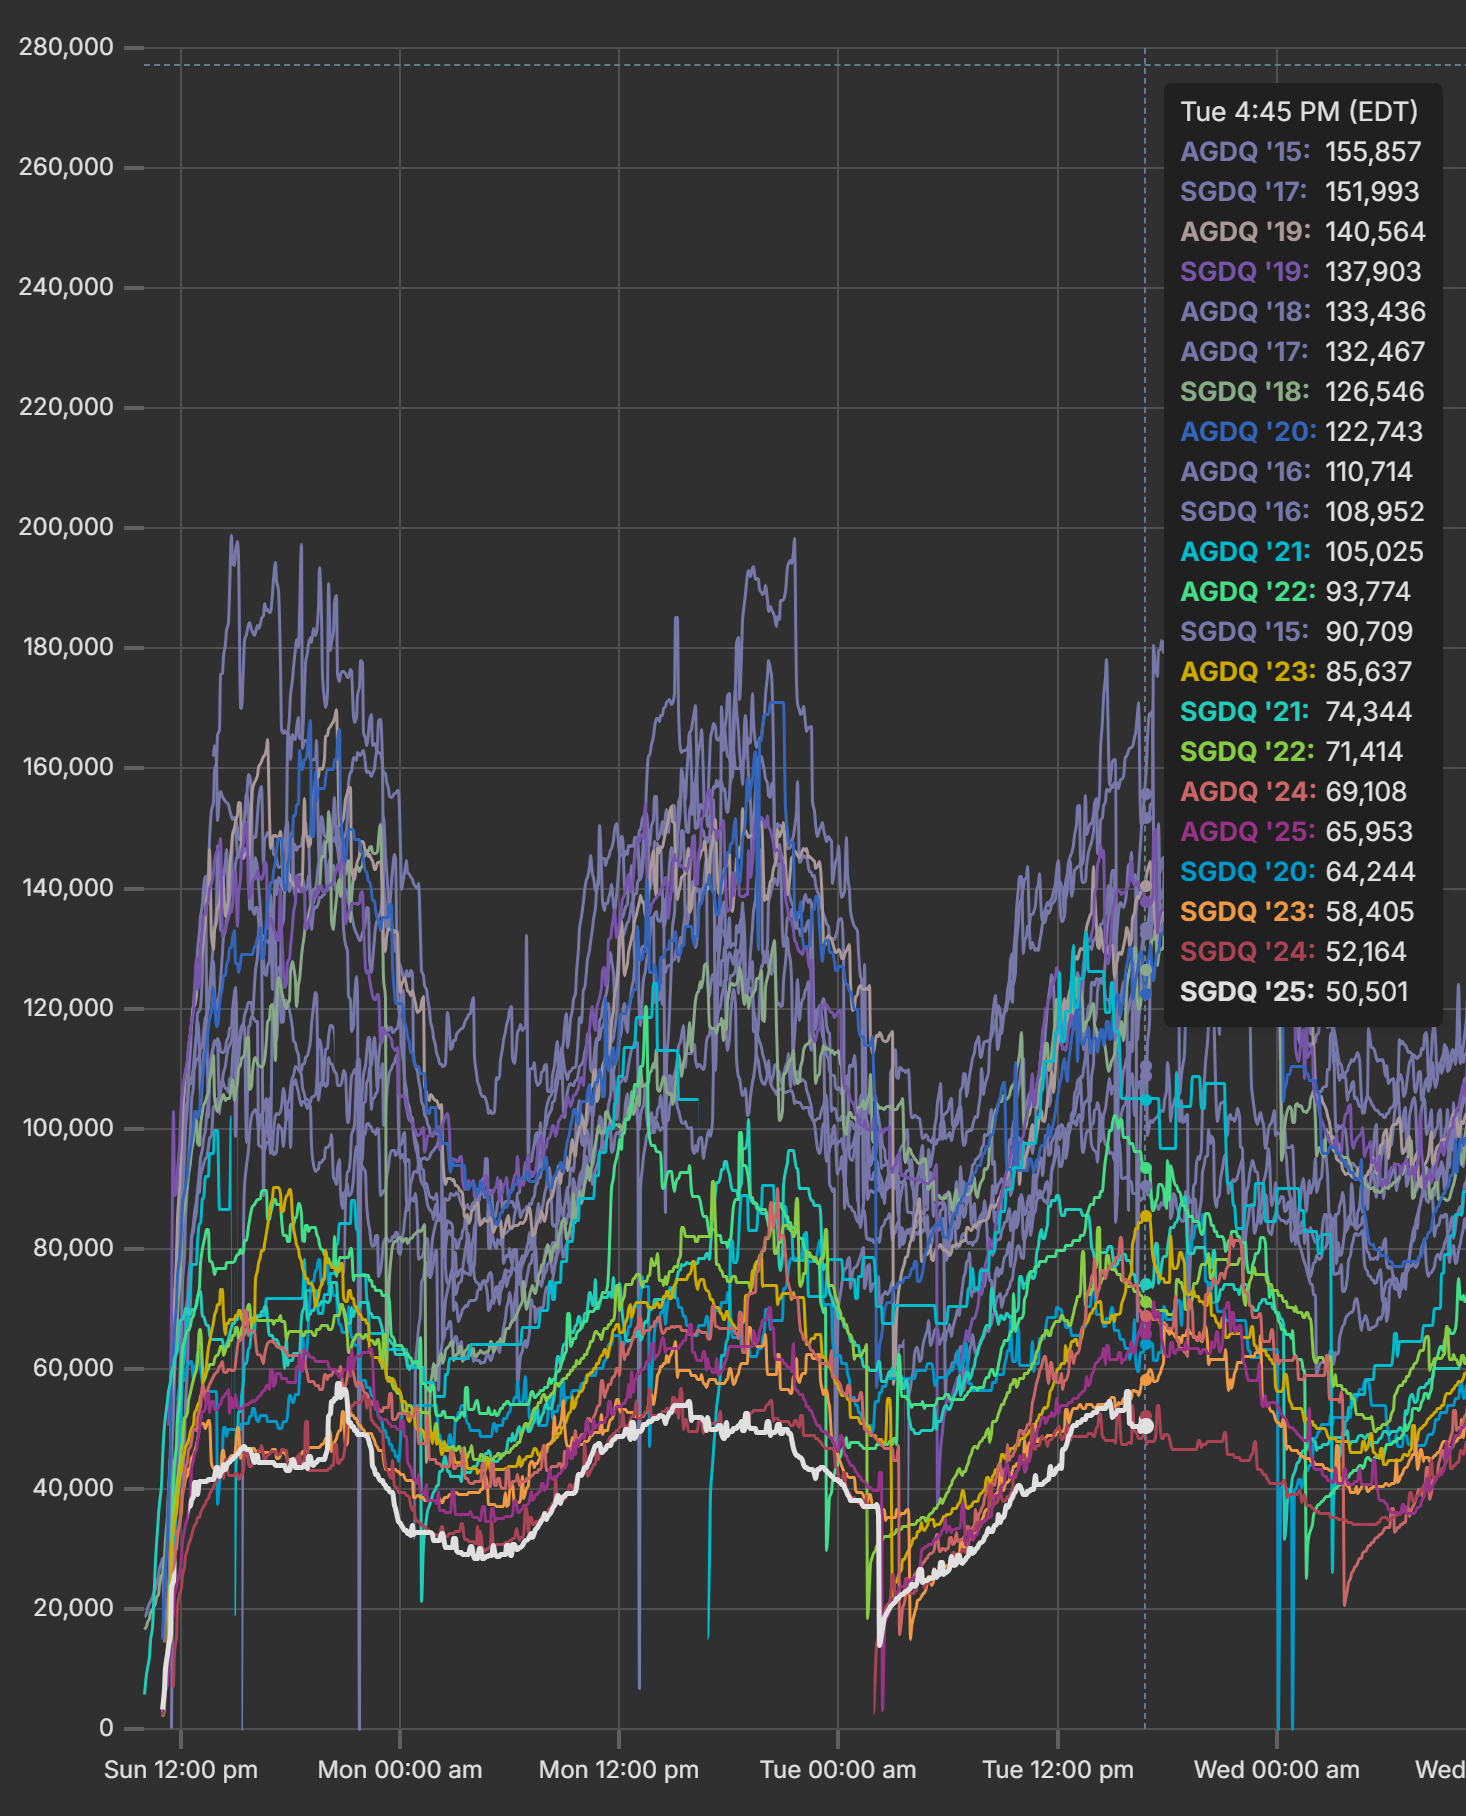Click the AGDQ '17 tooltip entry

[1303, 351]
